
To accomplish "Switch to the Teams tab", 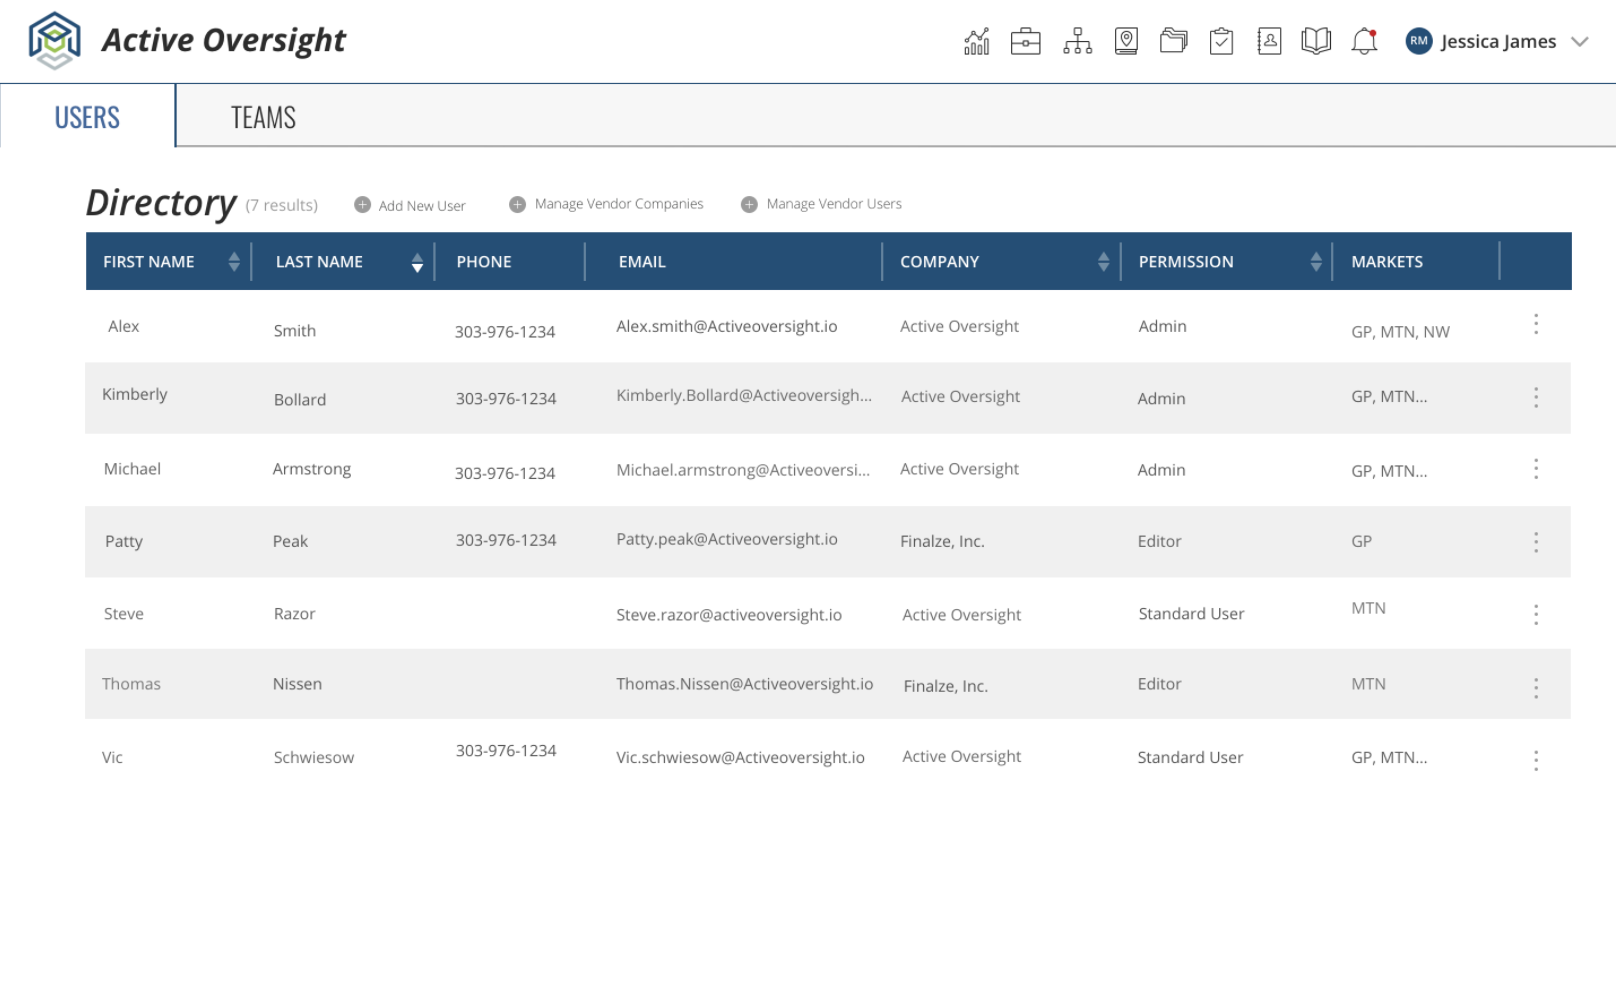I will (x=263, y=116).
